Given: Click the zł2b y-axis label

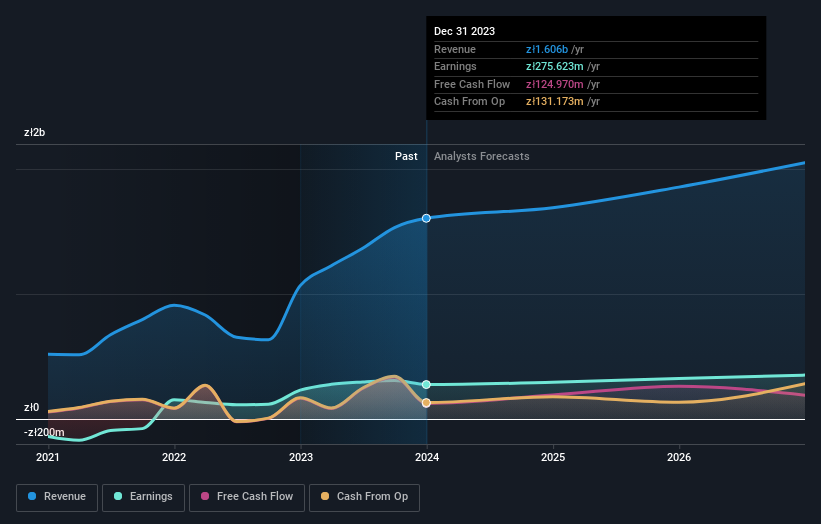Looking at the screenshot, I should click(35, 132).
